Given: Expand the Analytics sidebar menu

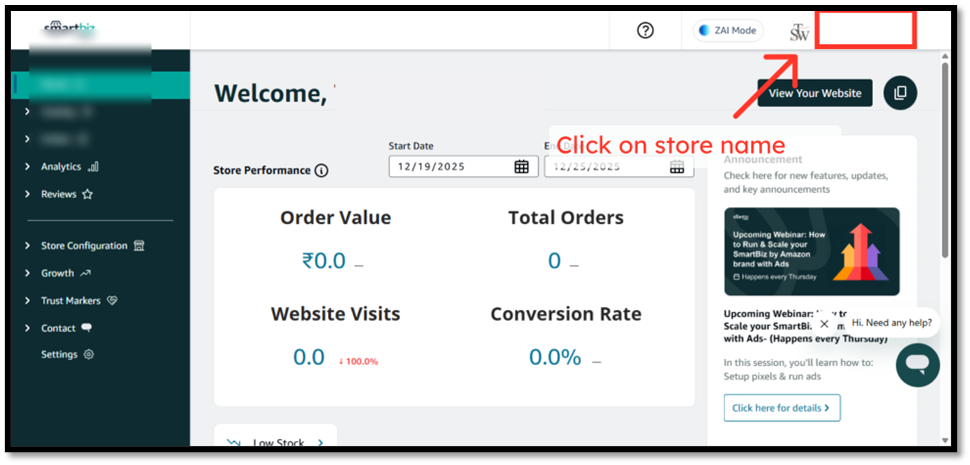Looking at the screenshot, I should 61,167.
